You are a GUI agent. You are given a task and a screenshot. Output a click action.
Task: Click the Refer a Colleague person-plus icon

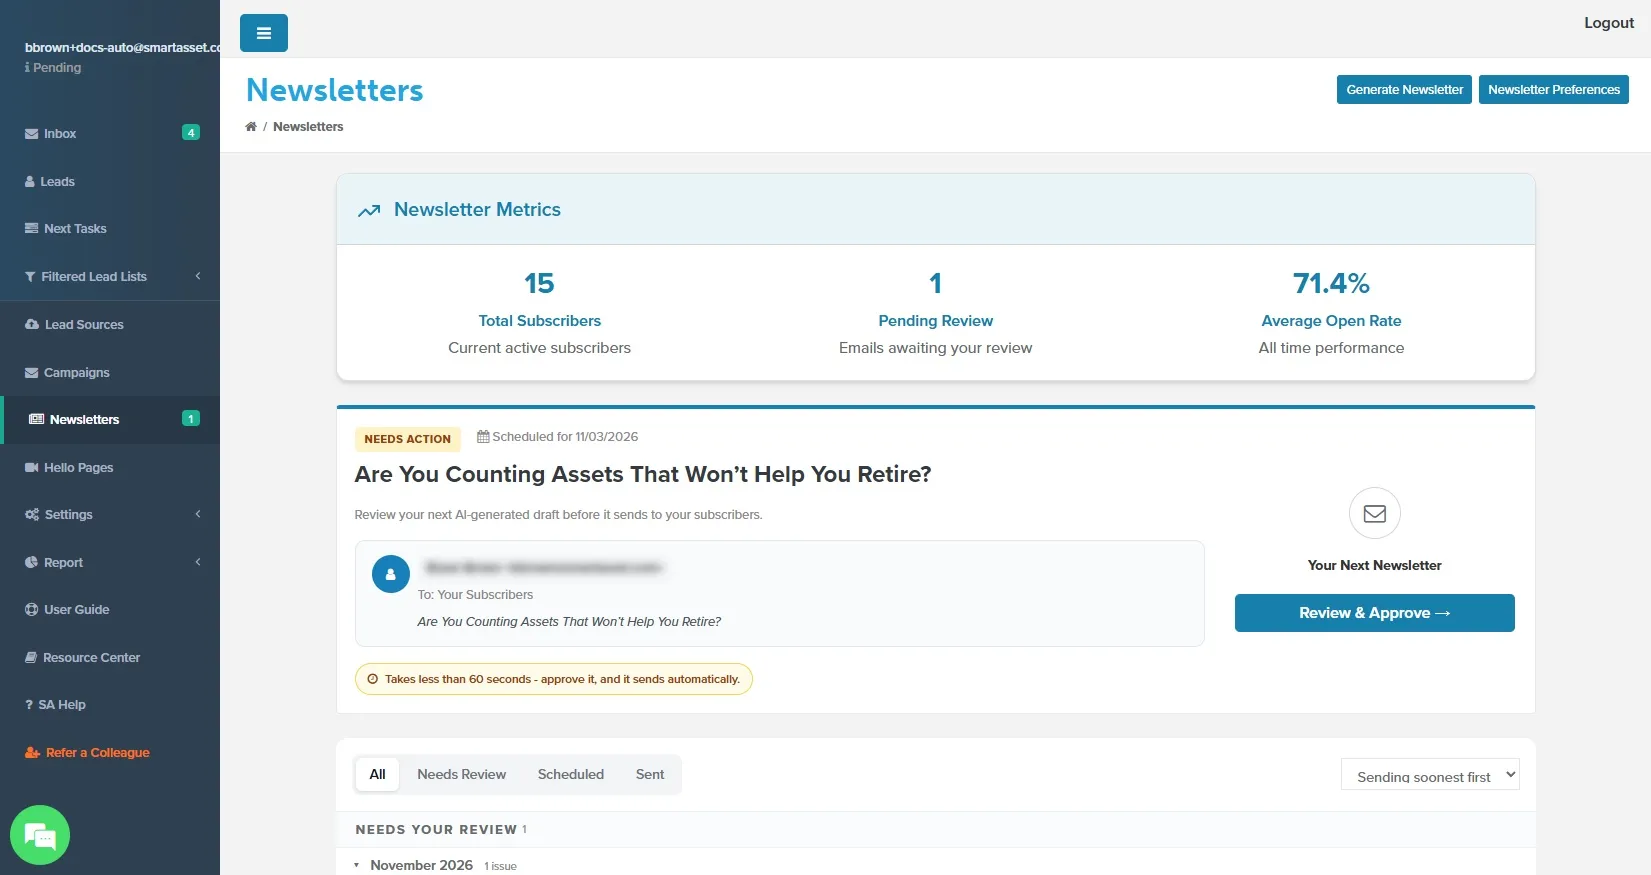32,753
